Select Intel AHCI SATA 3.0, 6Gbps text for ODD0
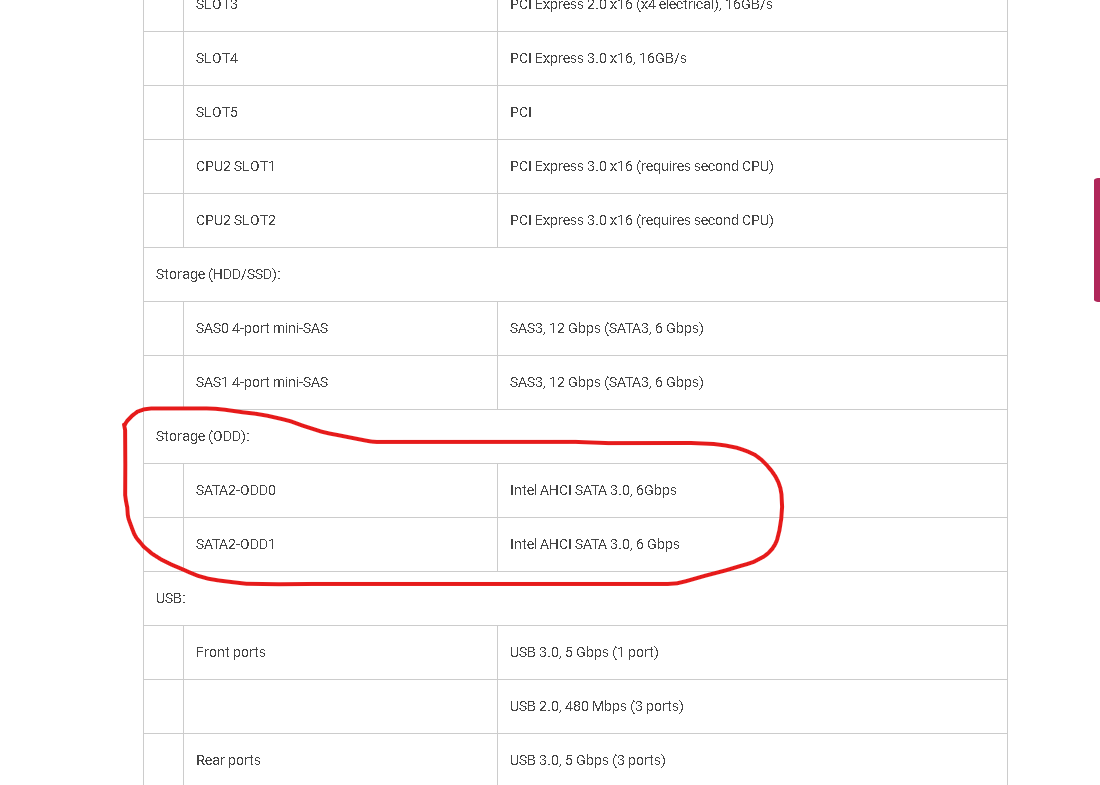Viewport: 1100px width, 785px height. point(593,490)
